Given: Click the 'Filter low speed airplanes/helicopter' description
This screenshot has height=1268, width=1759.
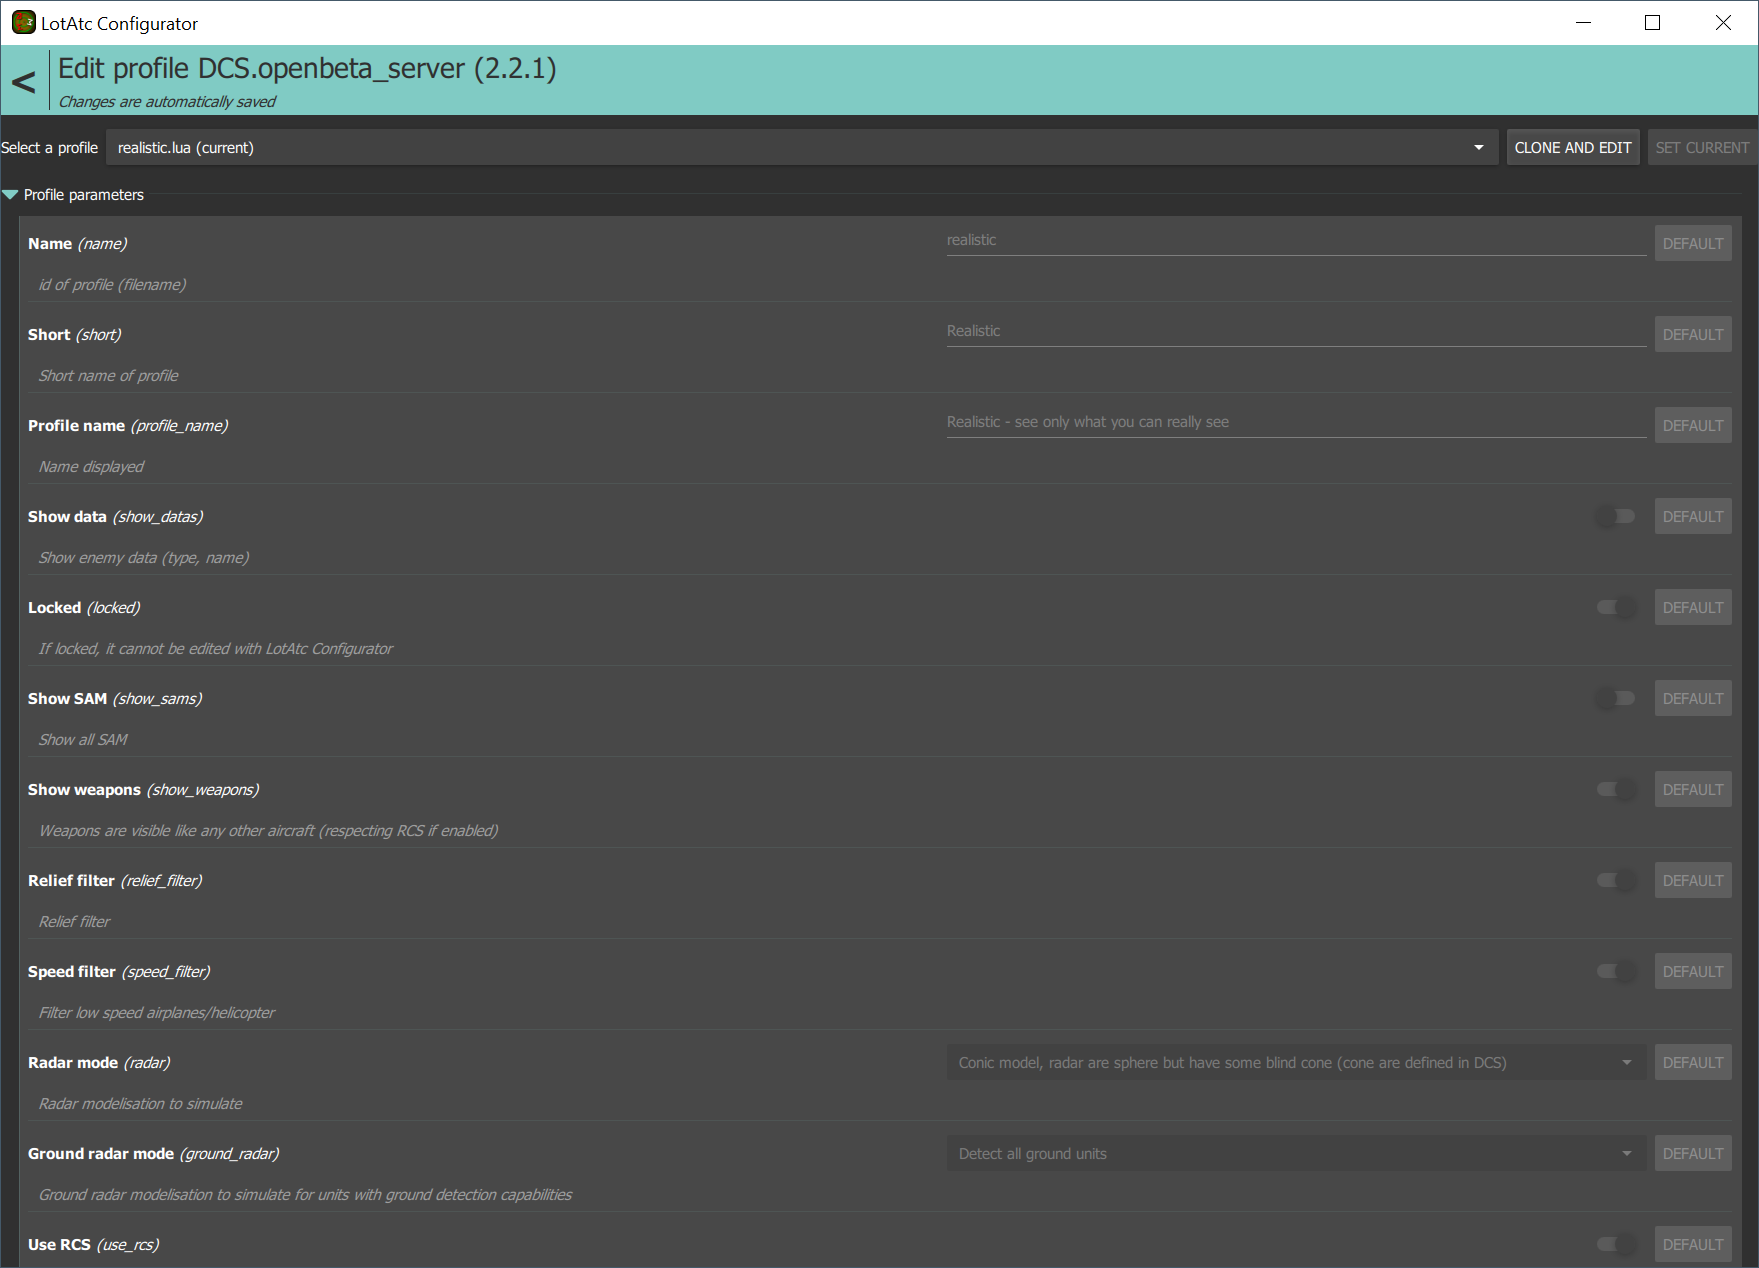Looking at the screenshot, I should point(157,1013).
